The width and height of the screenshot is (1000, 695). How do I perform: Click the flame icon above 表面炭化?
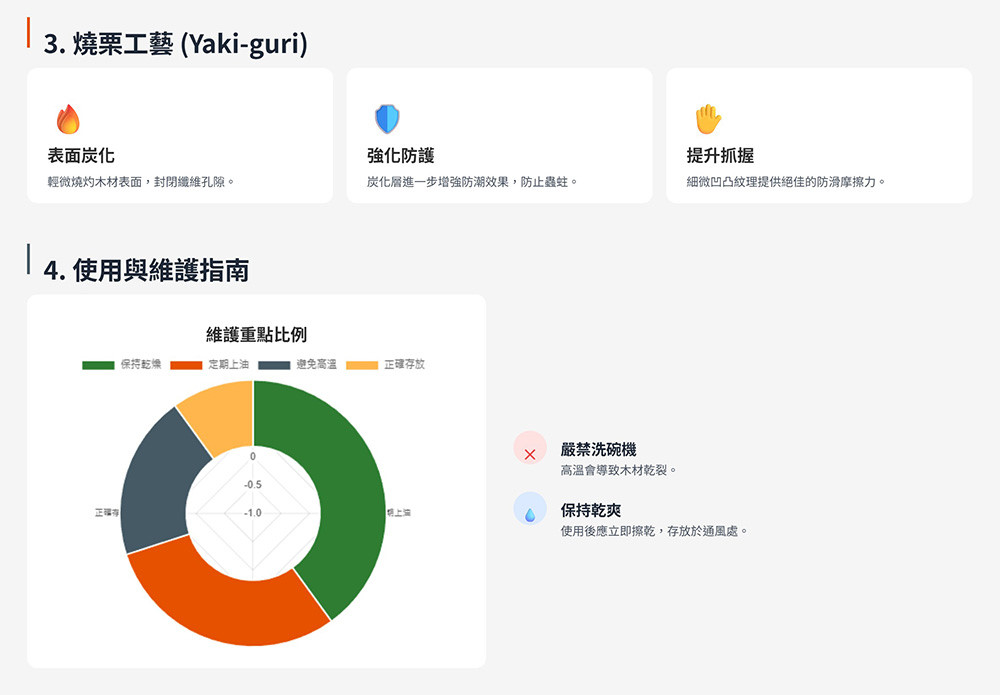tap(68, 119)
